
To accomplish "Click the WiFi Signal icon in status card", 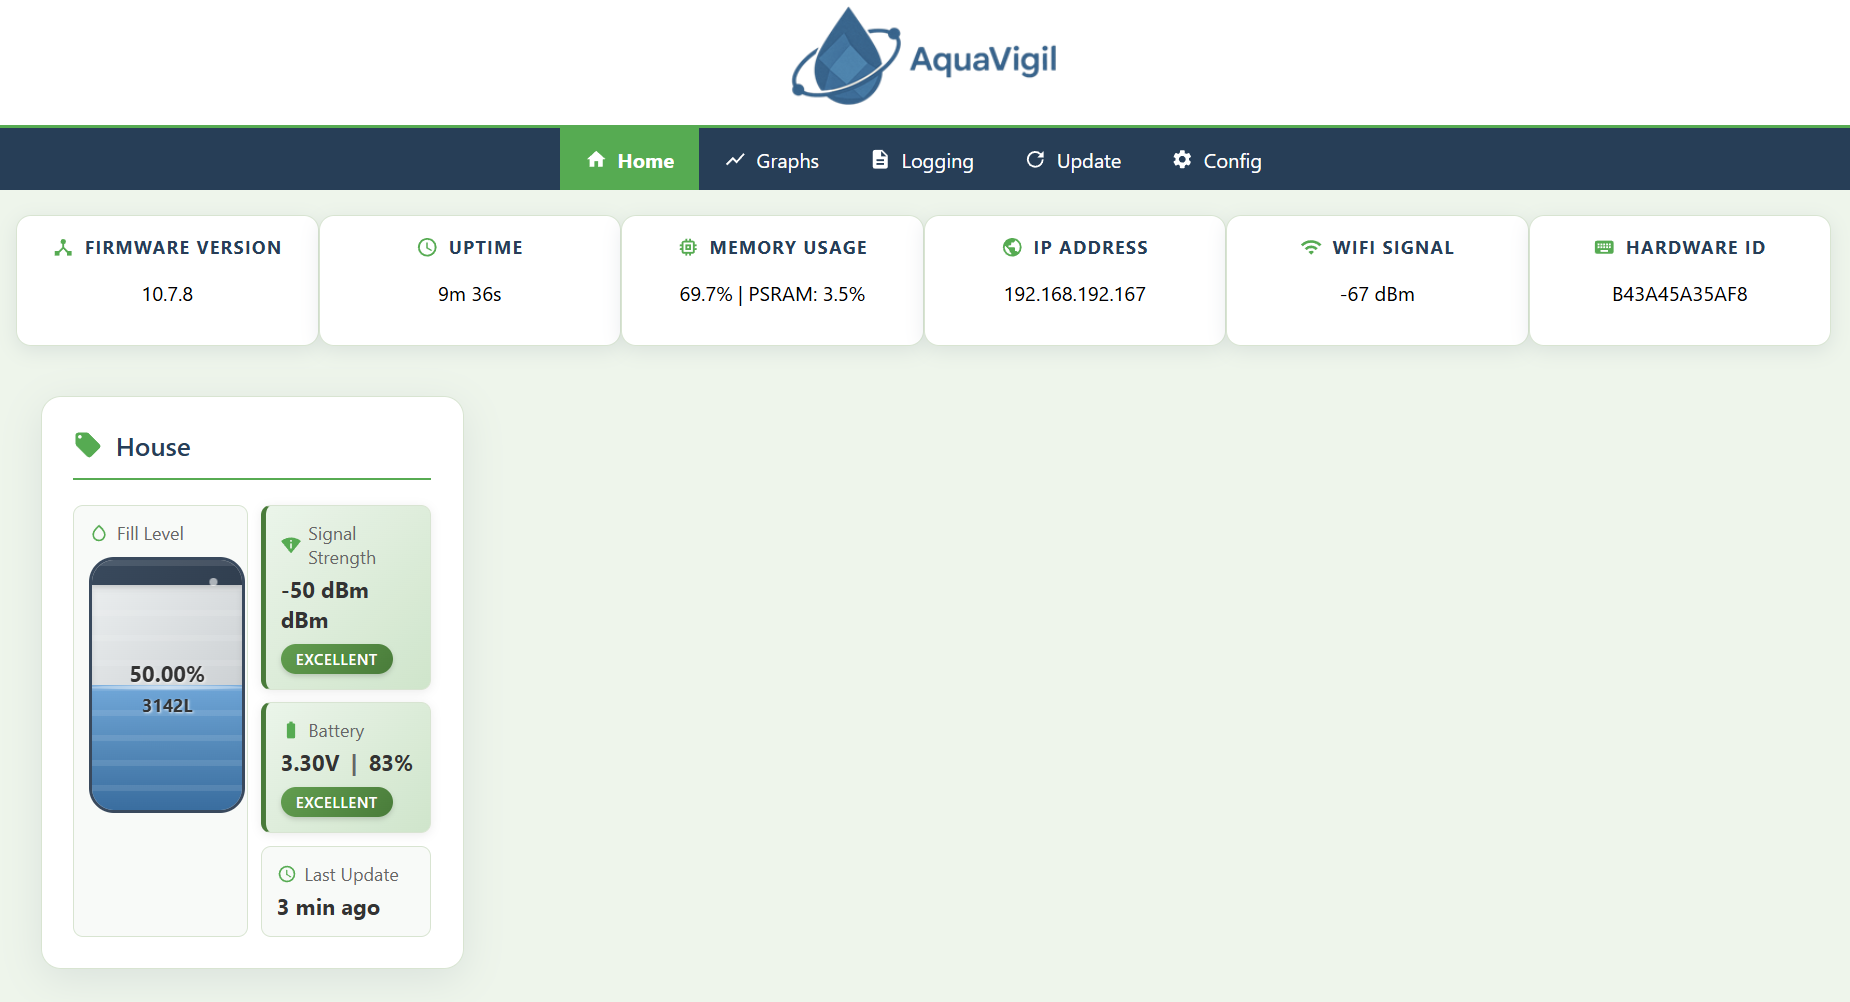I will pyautogui.click(x=1310, y=247).
